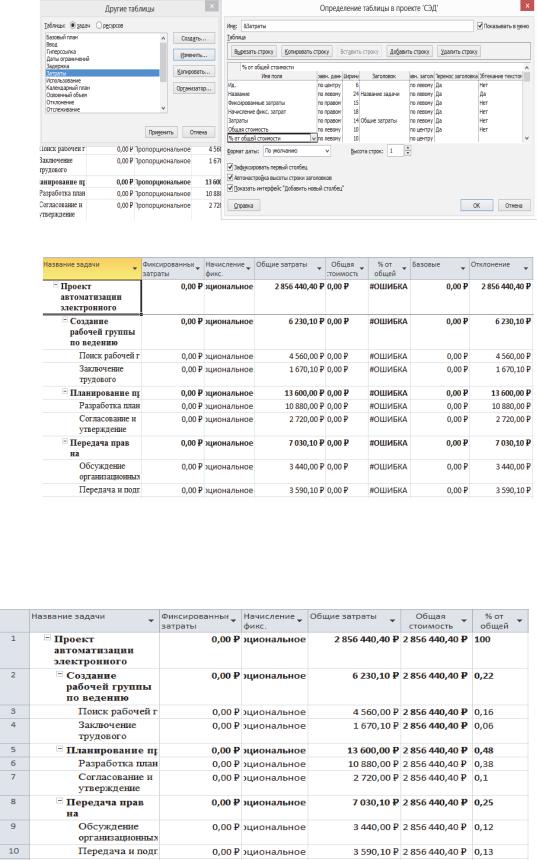The height and width of the screenshot is (860, 537).
Task: Click the 'Применить' button
Action: (x=161, y=132)
